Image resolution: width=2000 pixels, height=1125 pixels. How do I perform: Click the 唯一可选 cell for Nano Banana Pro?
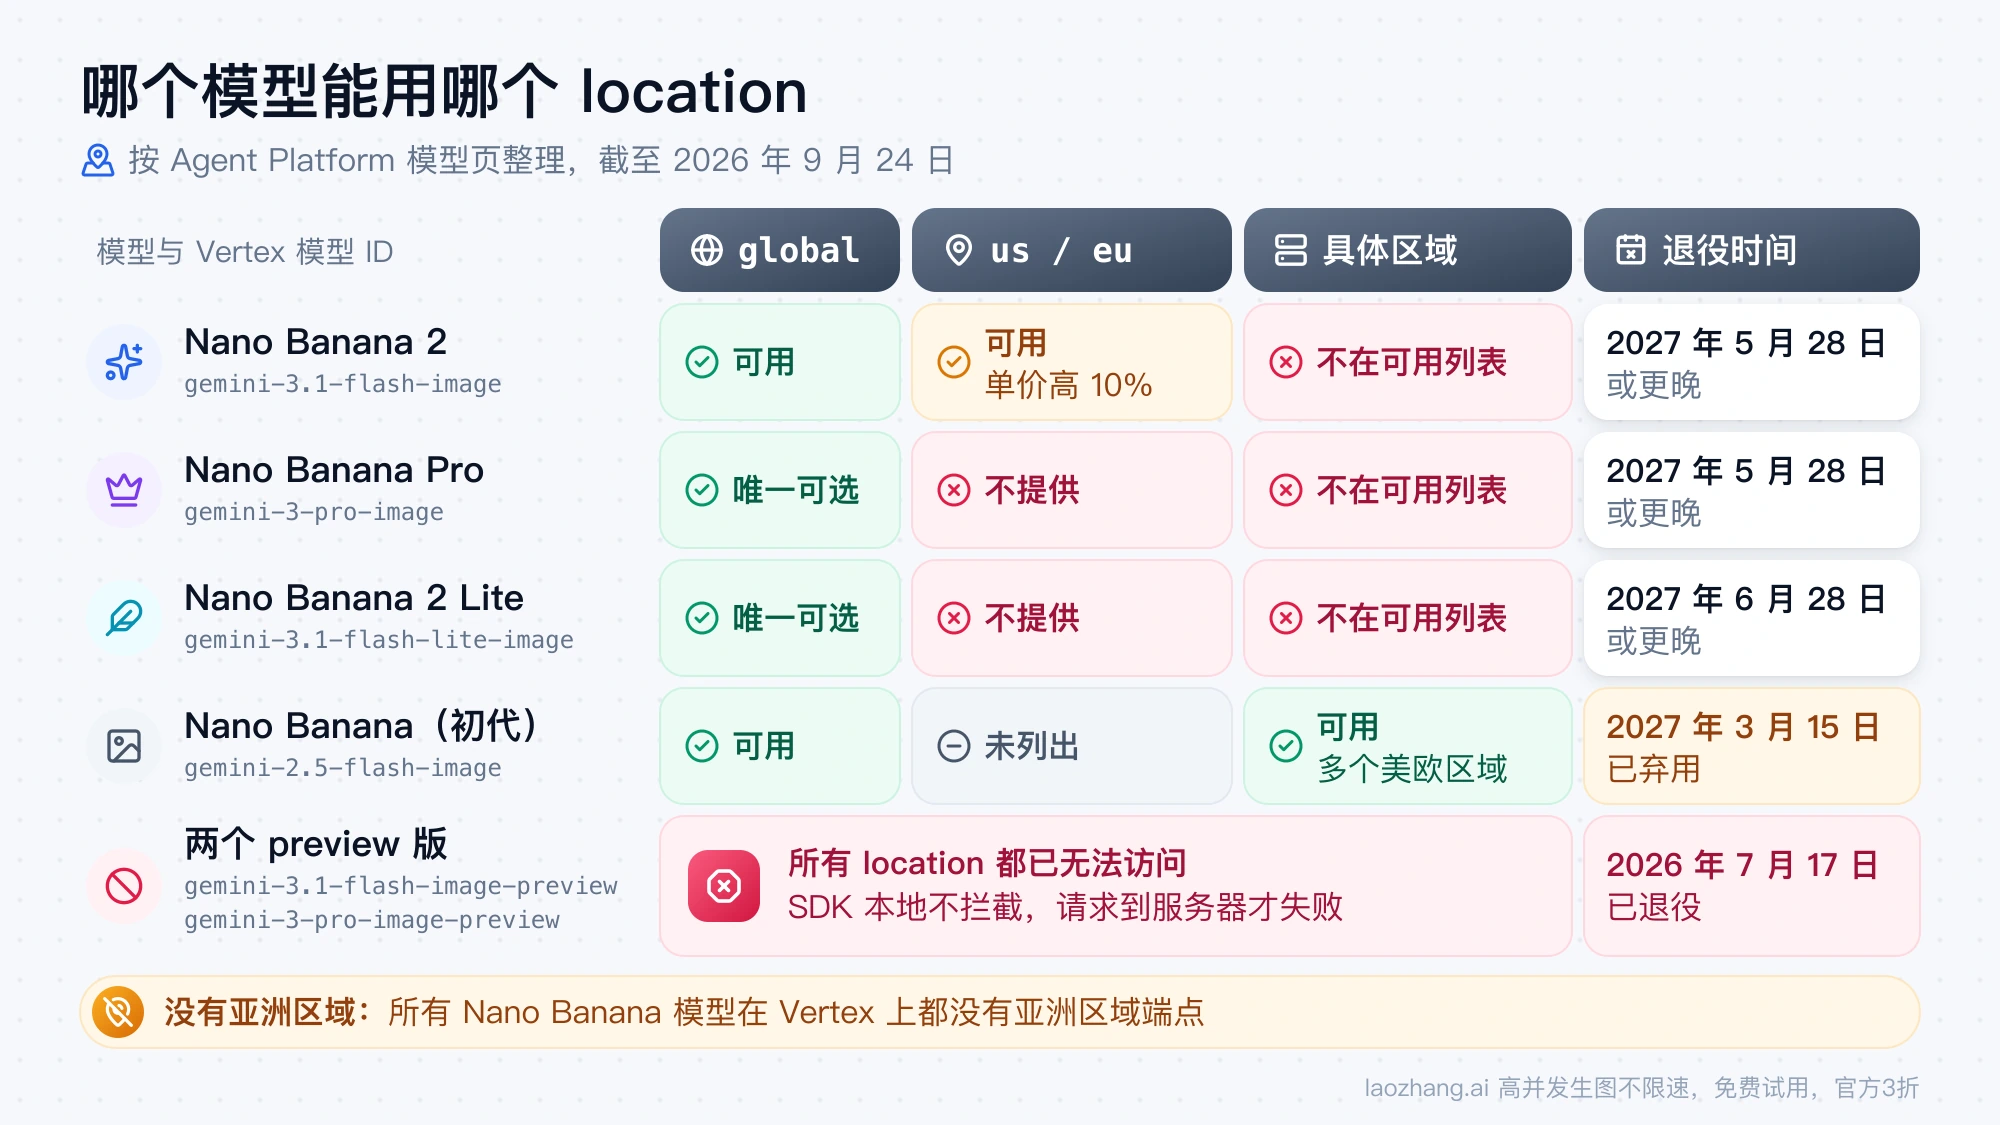(780, 490)
